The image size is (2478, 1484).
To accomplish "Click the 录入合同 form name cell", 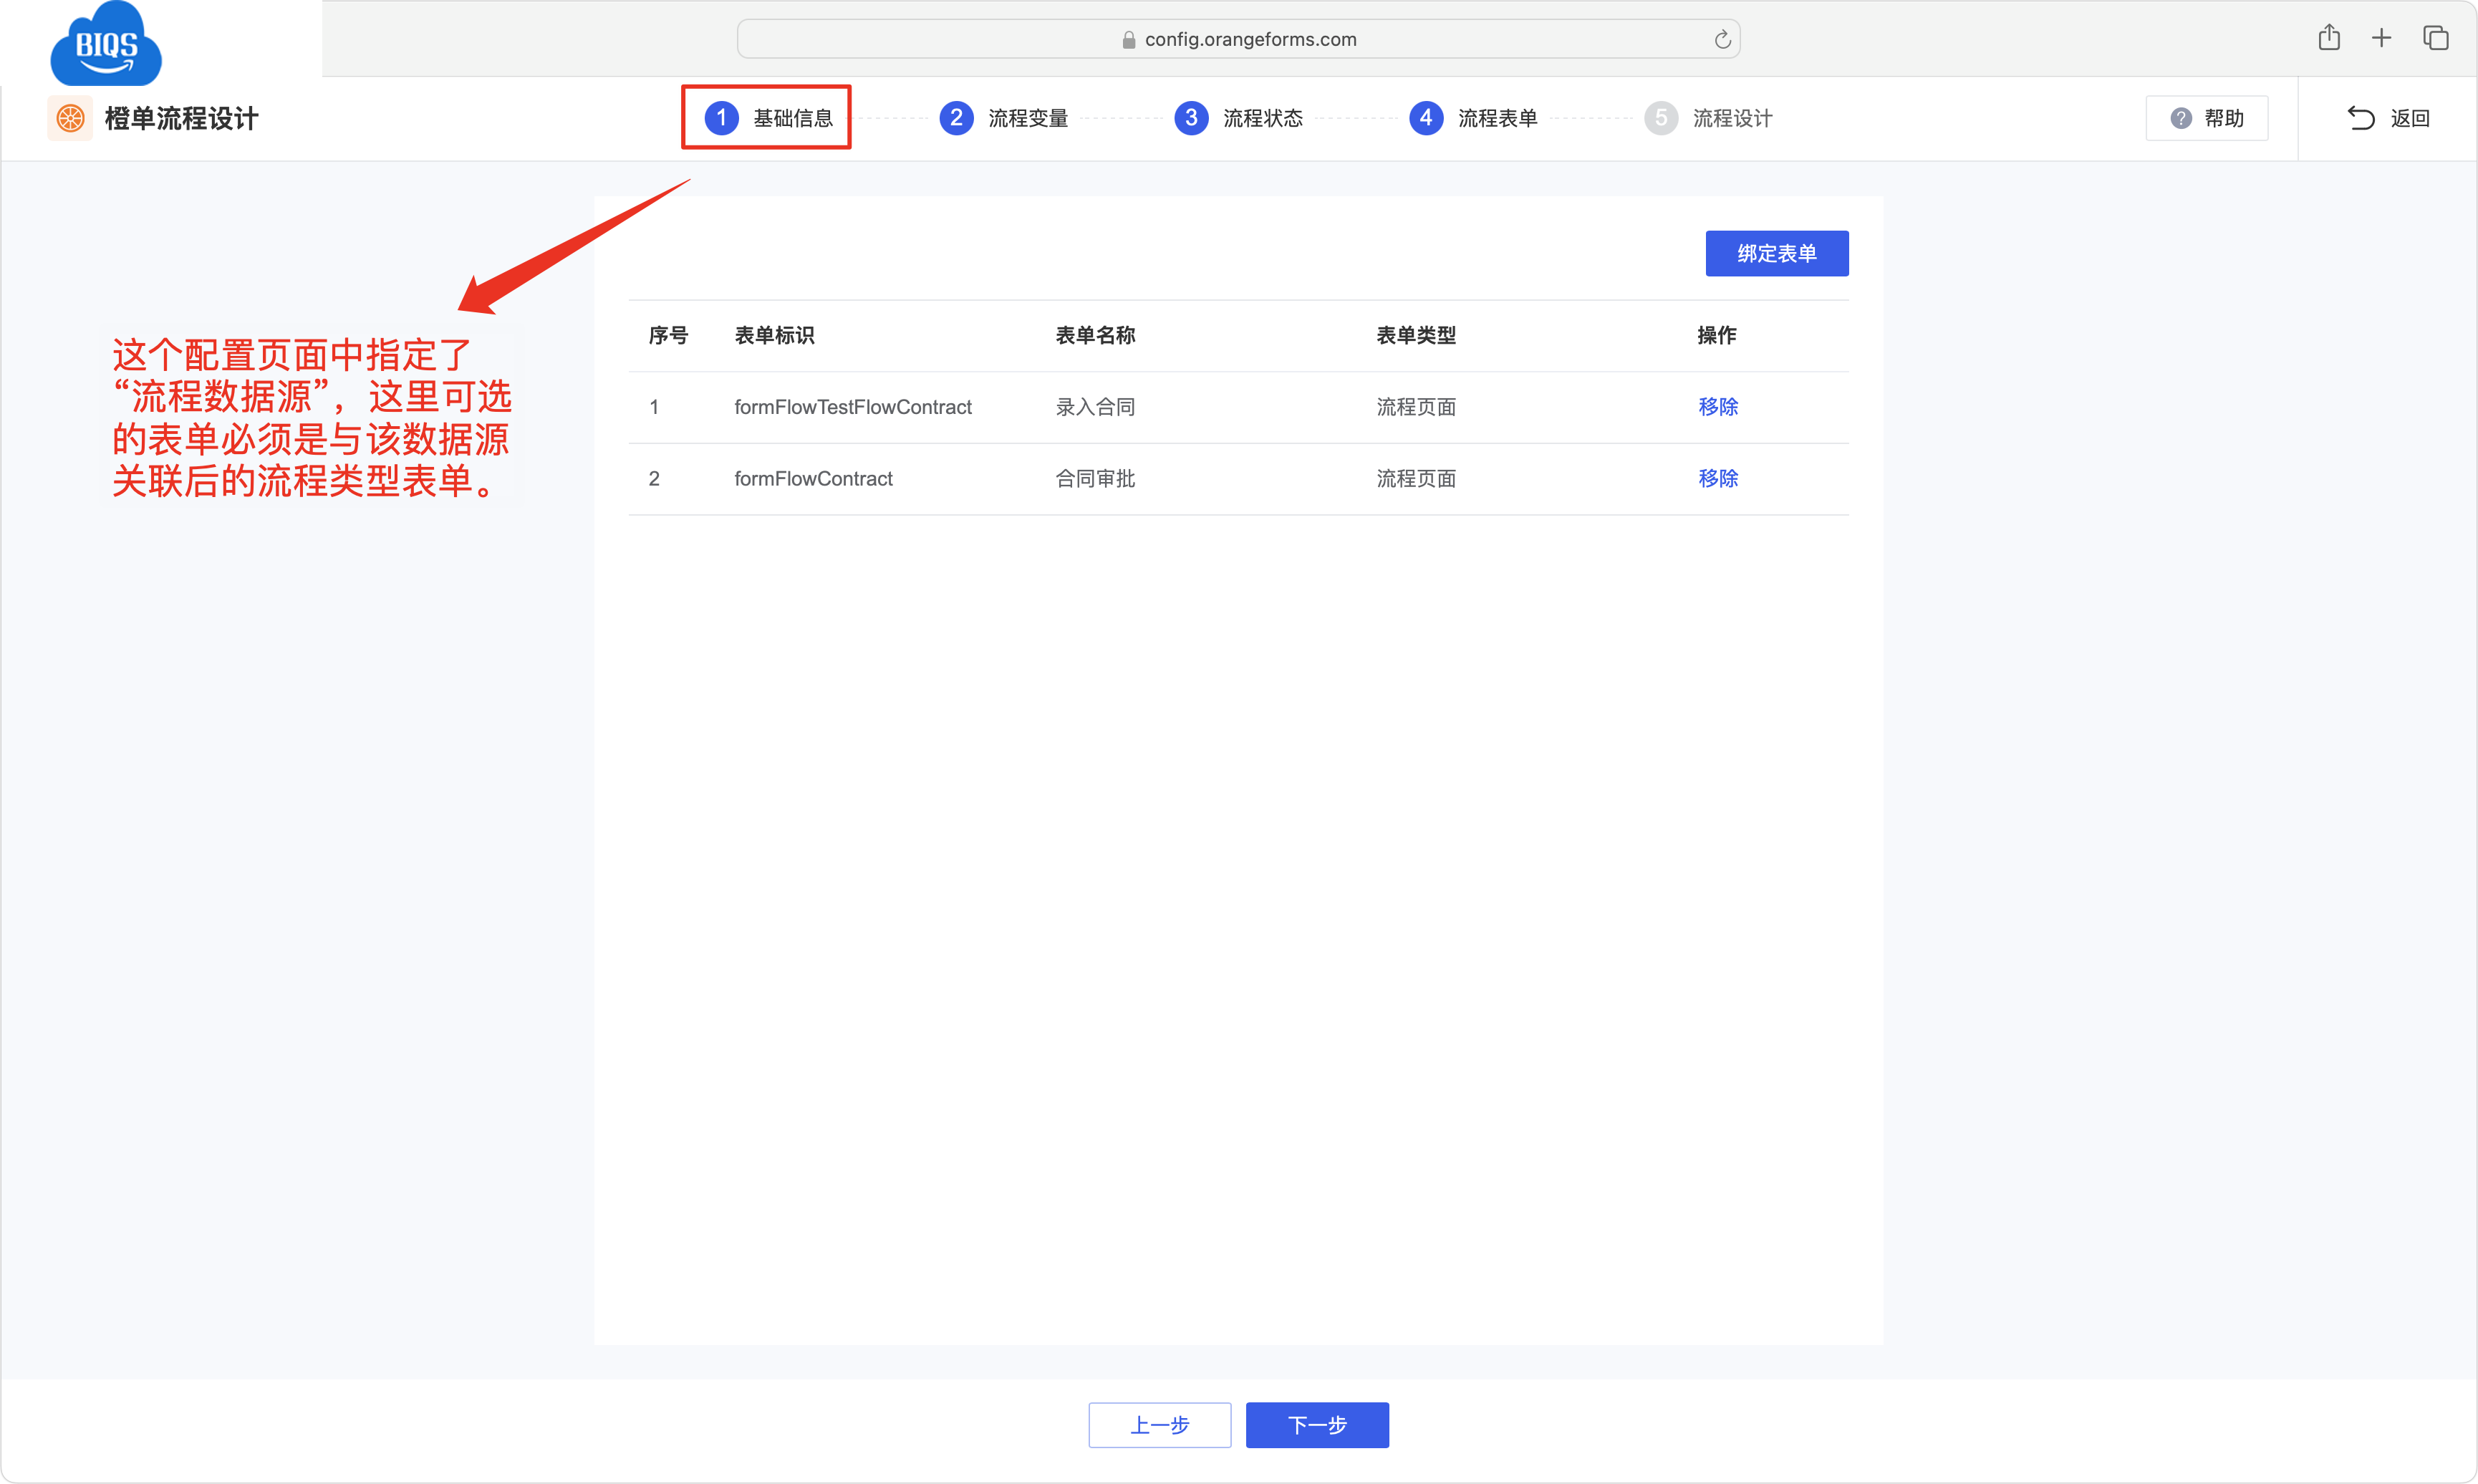I will pos(1095,407).
